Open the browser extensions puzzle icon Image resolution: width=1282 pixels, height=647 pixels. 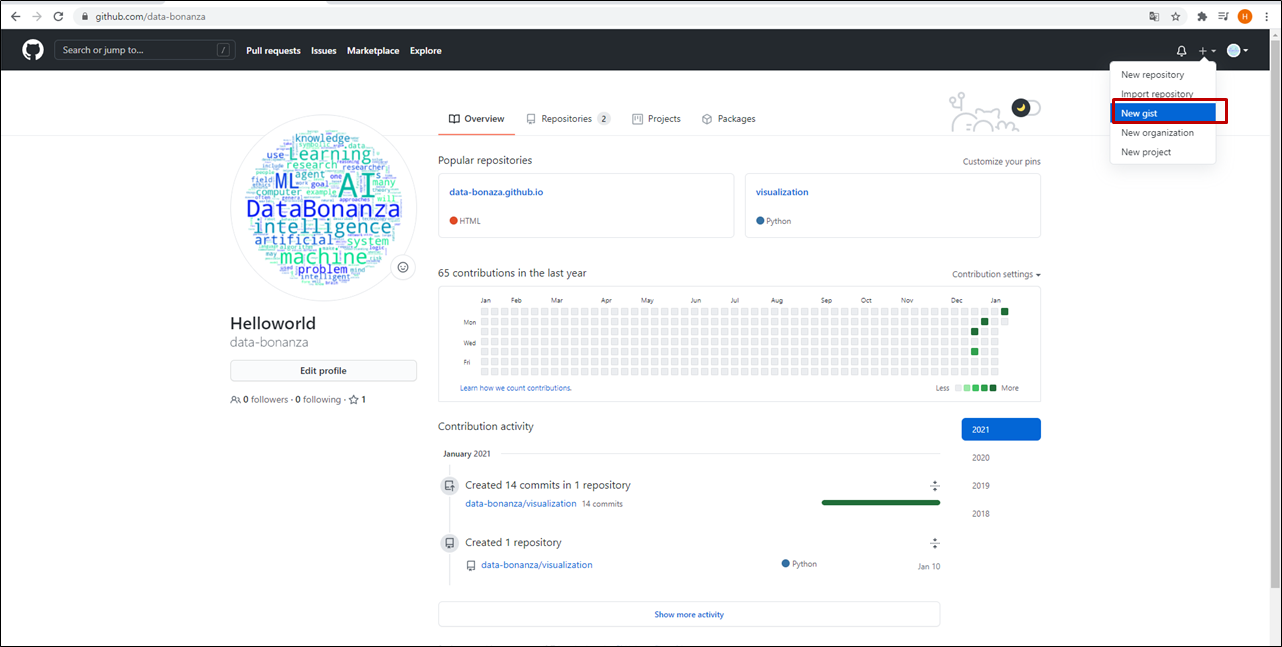pyautogui.click(x=1202, y=16)
